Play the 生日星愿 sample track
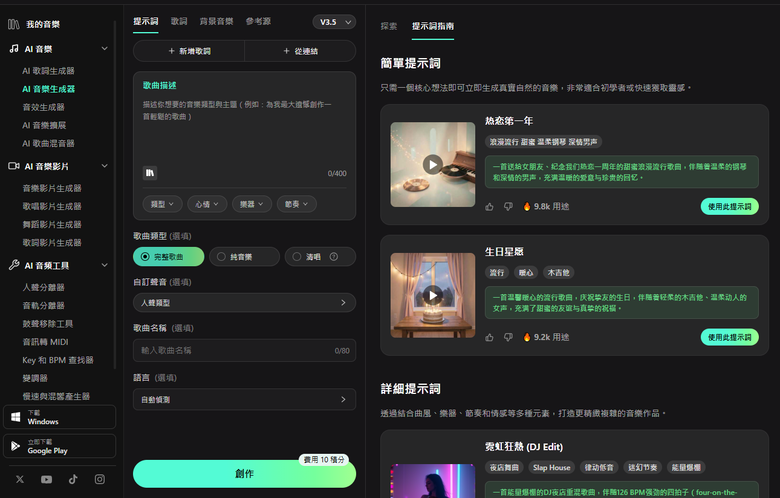This screenshot has height=498, width=780. [x=433, y=295]
